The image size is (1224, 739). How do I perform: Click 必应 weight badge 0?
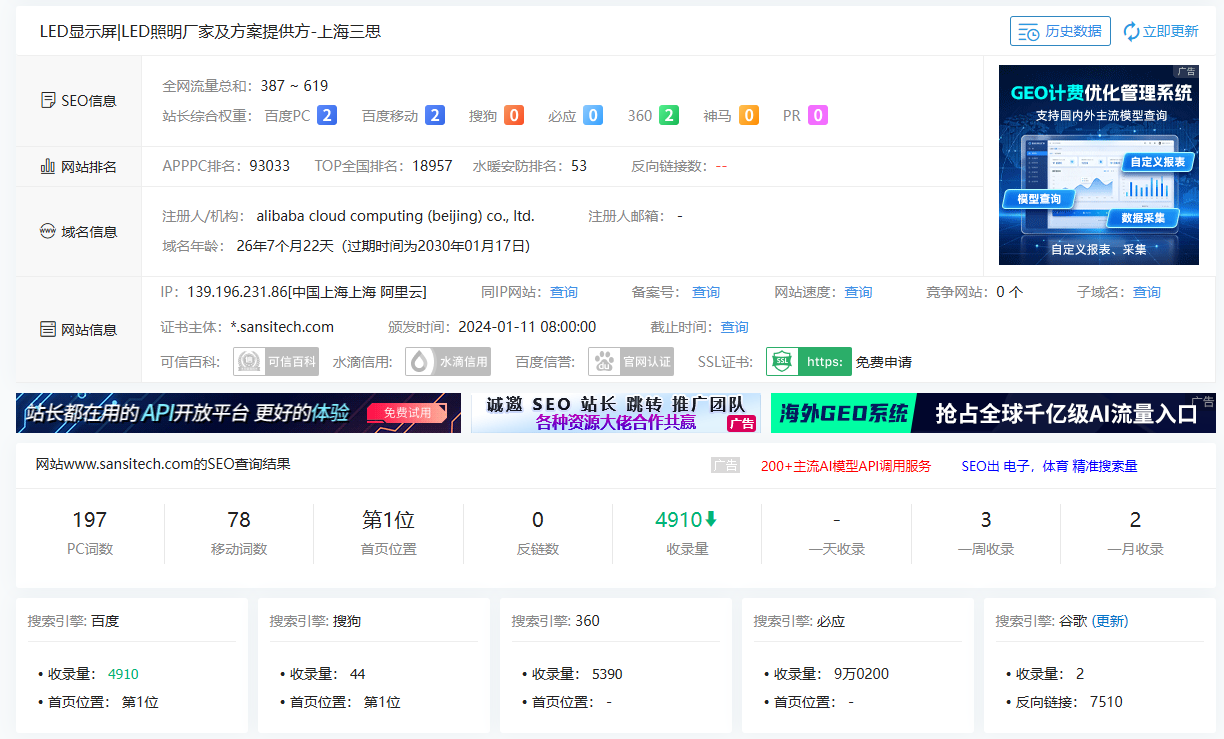(x=593, y=115)
